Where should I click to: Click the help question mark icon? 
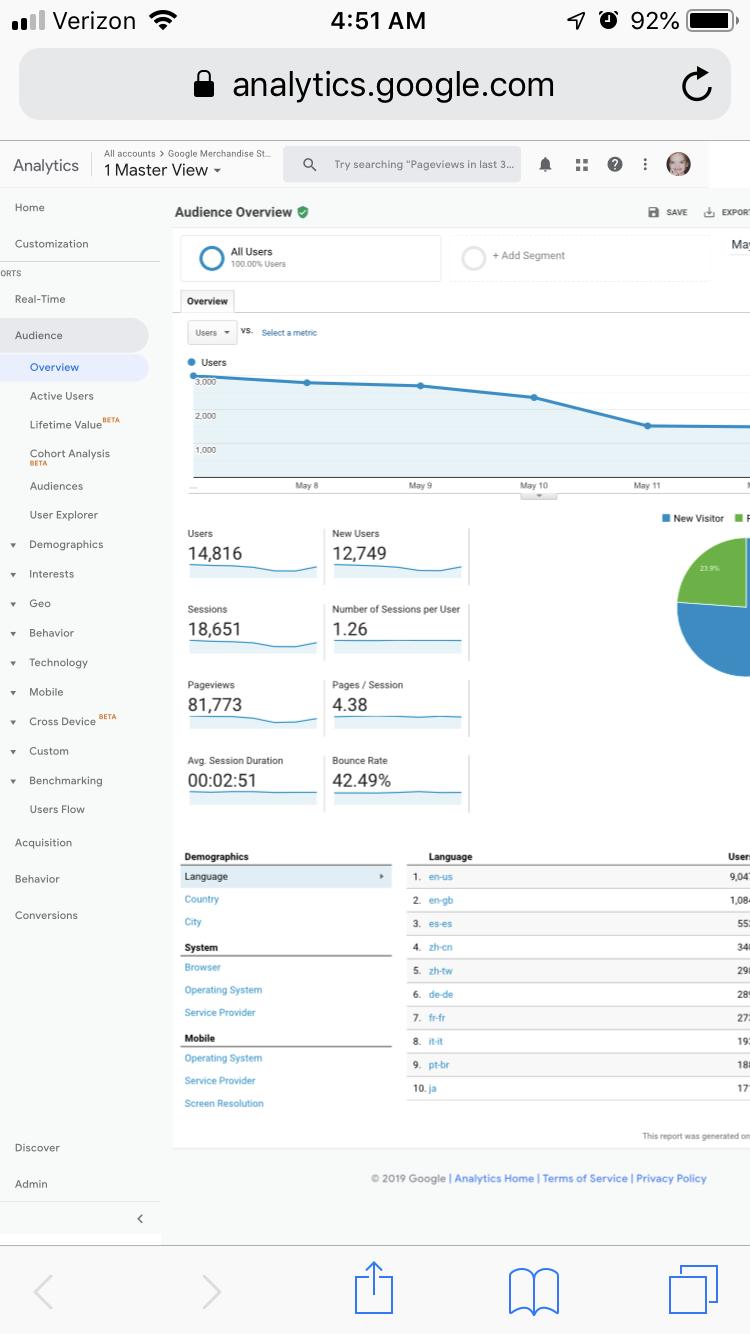pyautogui.click(x=615, y=165)
